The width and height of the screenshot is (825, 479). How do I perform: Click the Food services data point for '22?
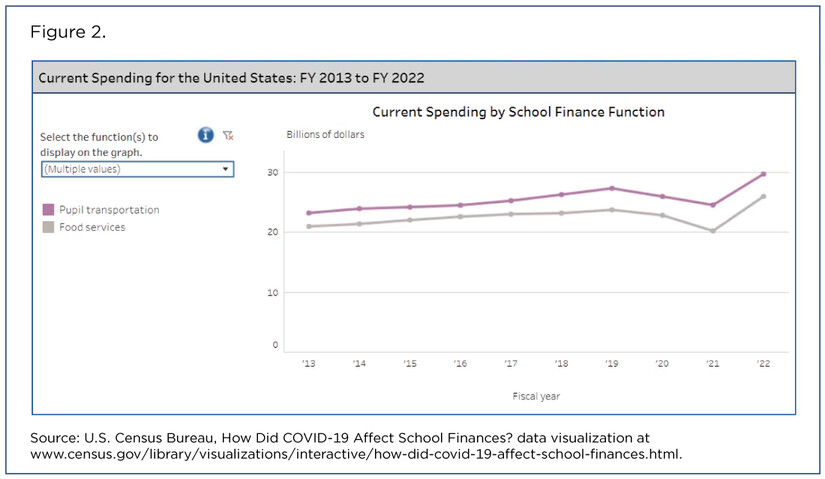coord(764,196)
